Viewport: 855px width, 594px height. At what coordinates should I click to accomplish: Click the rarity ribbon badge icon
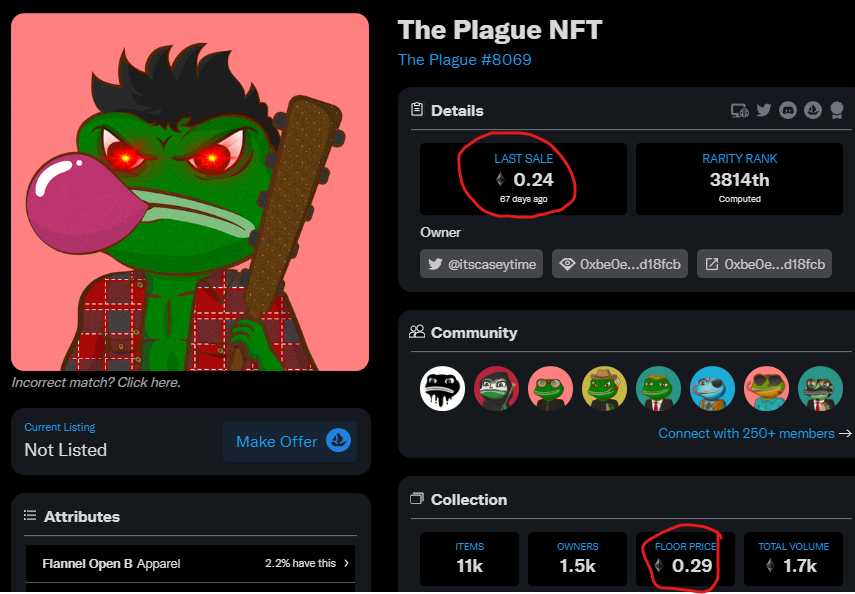(836, 110)
